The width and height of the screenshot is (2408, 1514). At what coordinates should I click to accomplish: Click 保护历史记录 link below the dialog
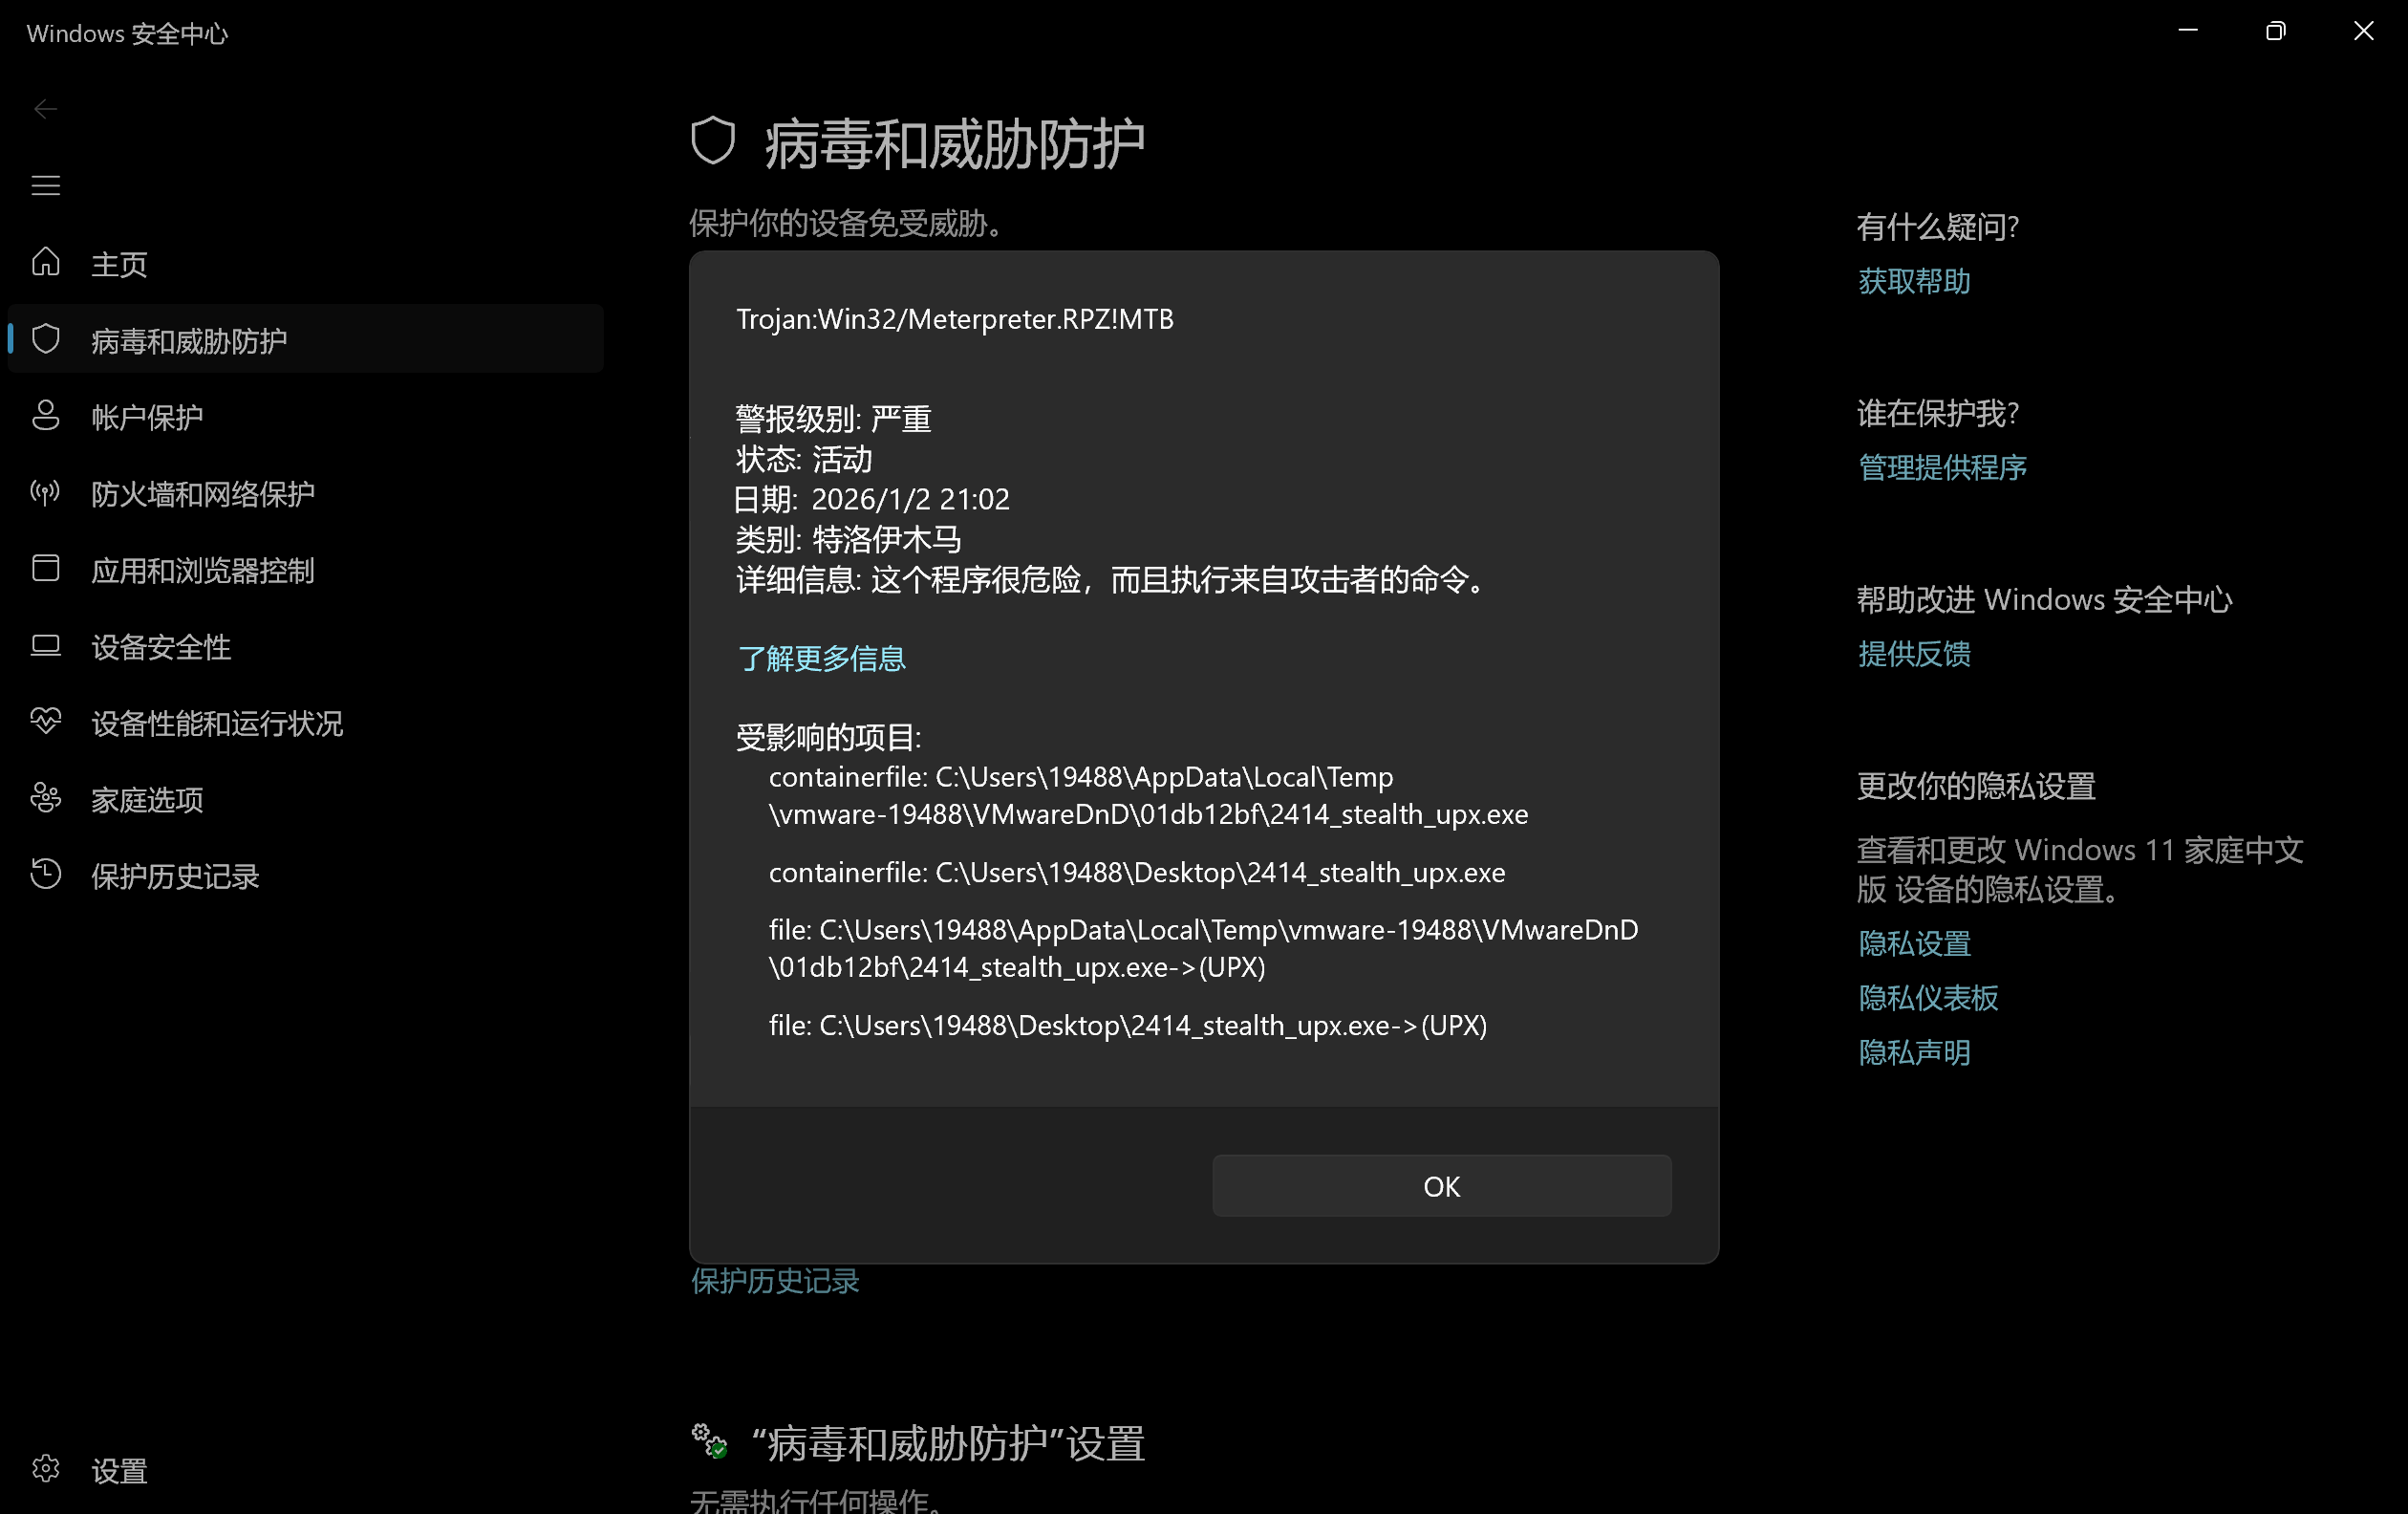[775, 1282]
